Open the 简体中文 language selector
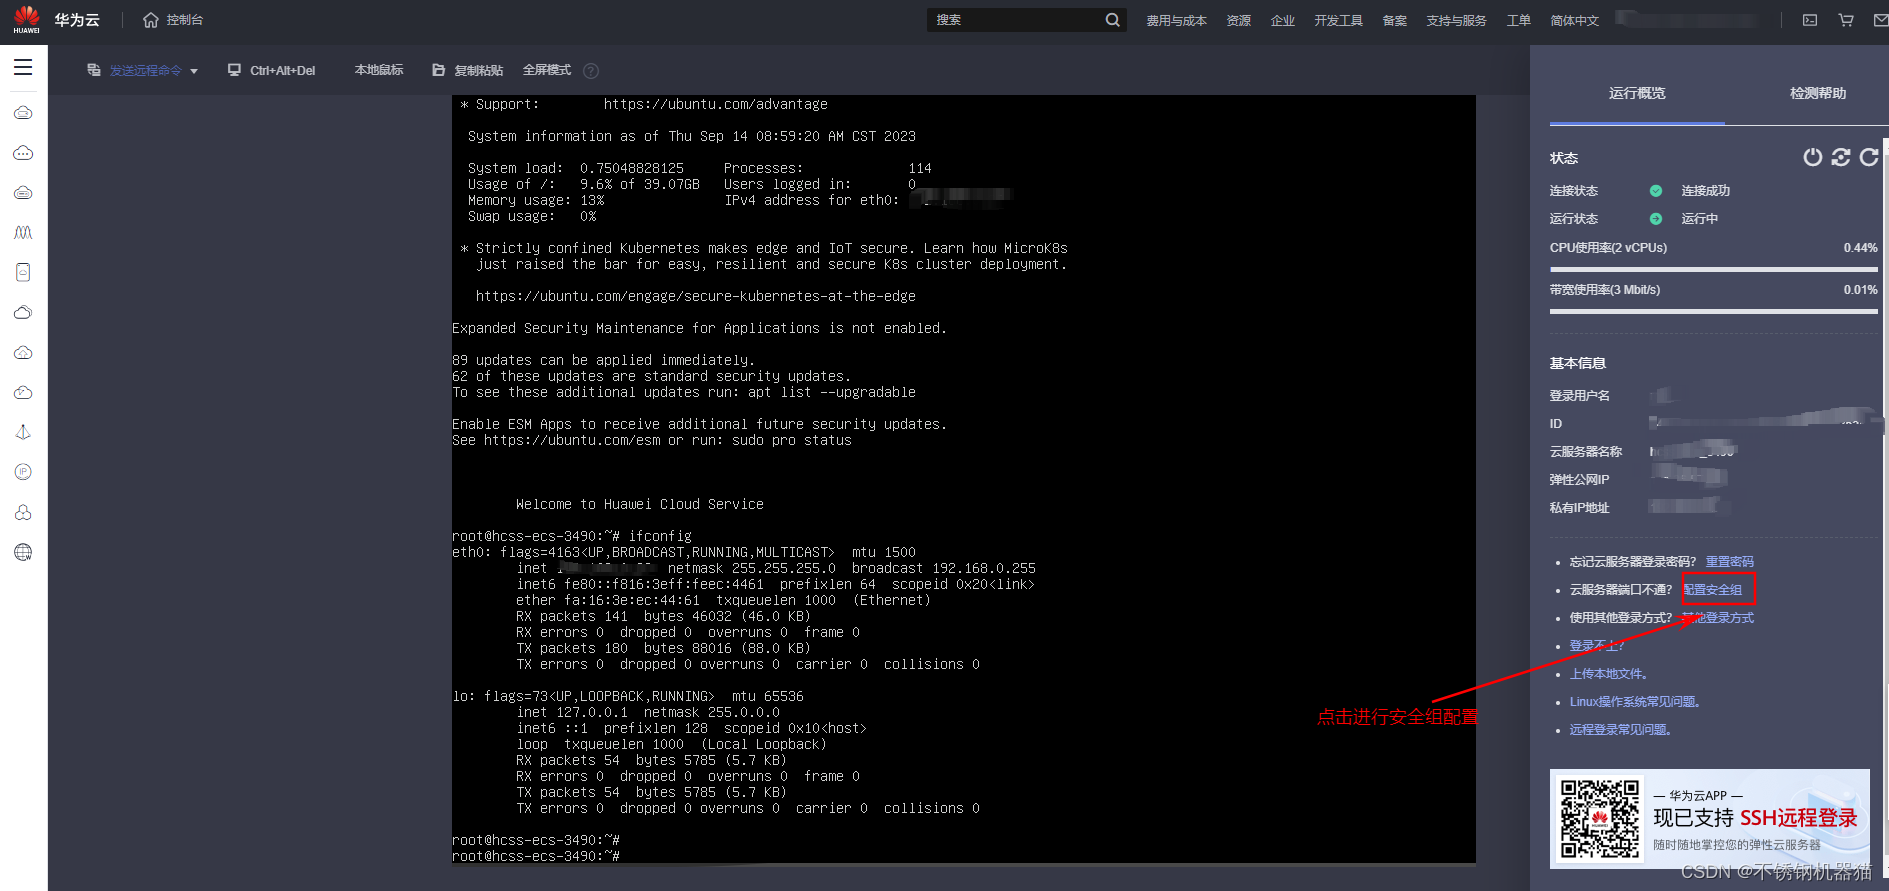1889x891 pixels. pyautogui.click(x=1575, y=21)
